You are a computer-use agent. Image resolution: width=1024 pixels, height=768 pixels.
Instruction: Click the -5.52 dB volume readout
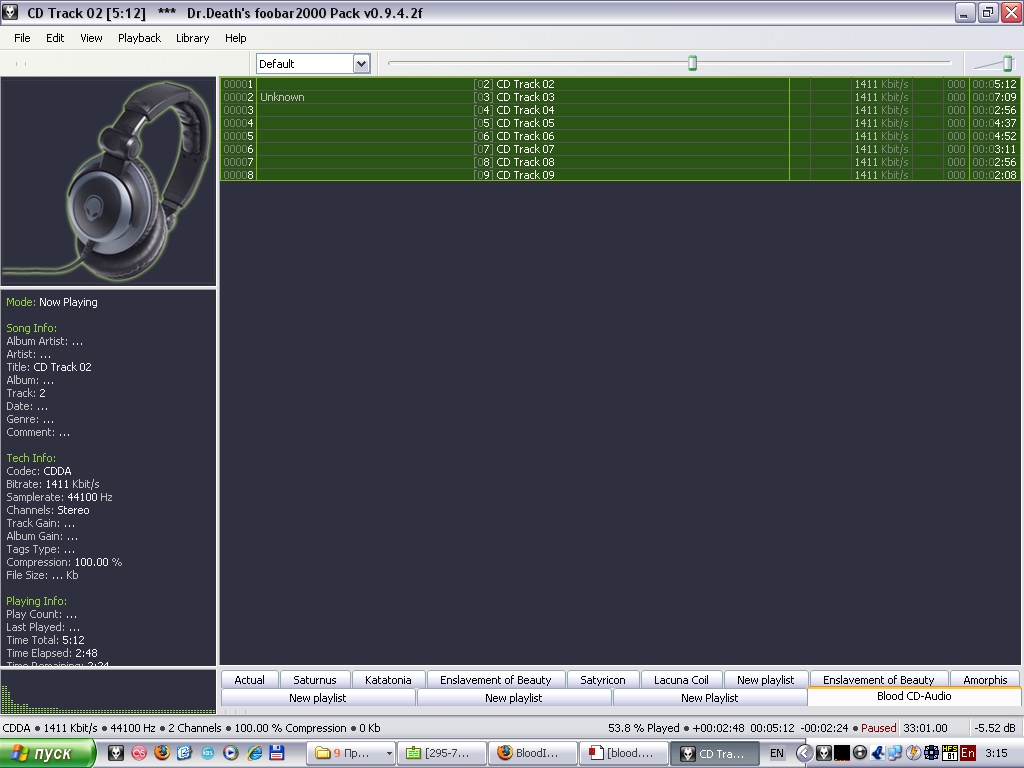(995, 728)
